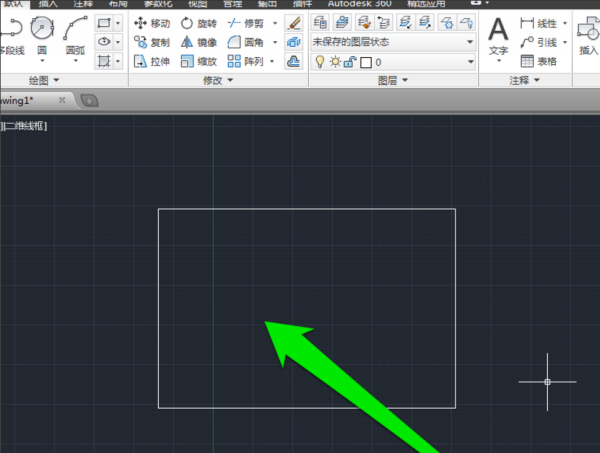Switch to the 精选应用 ribbon tab
This screenshot has width=600, height=453.
tap(426, 4)
